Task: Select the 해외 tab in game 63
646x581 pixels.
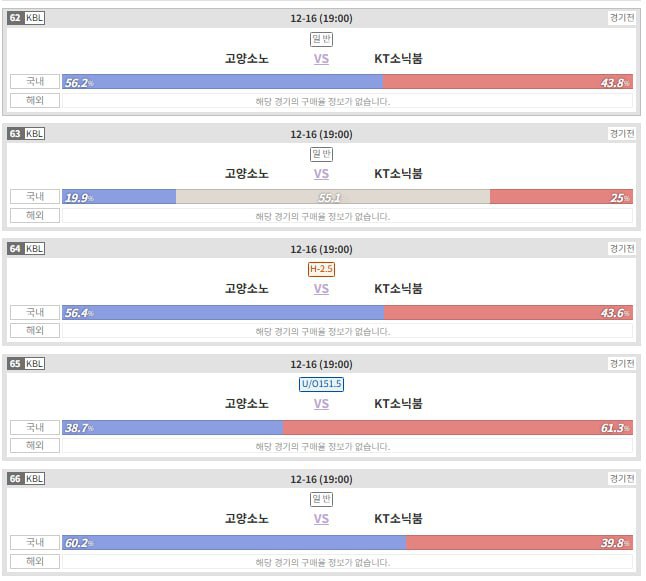Action: click(x=35, y=216)
